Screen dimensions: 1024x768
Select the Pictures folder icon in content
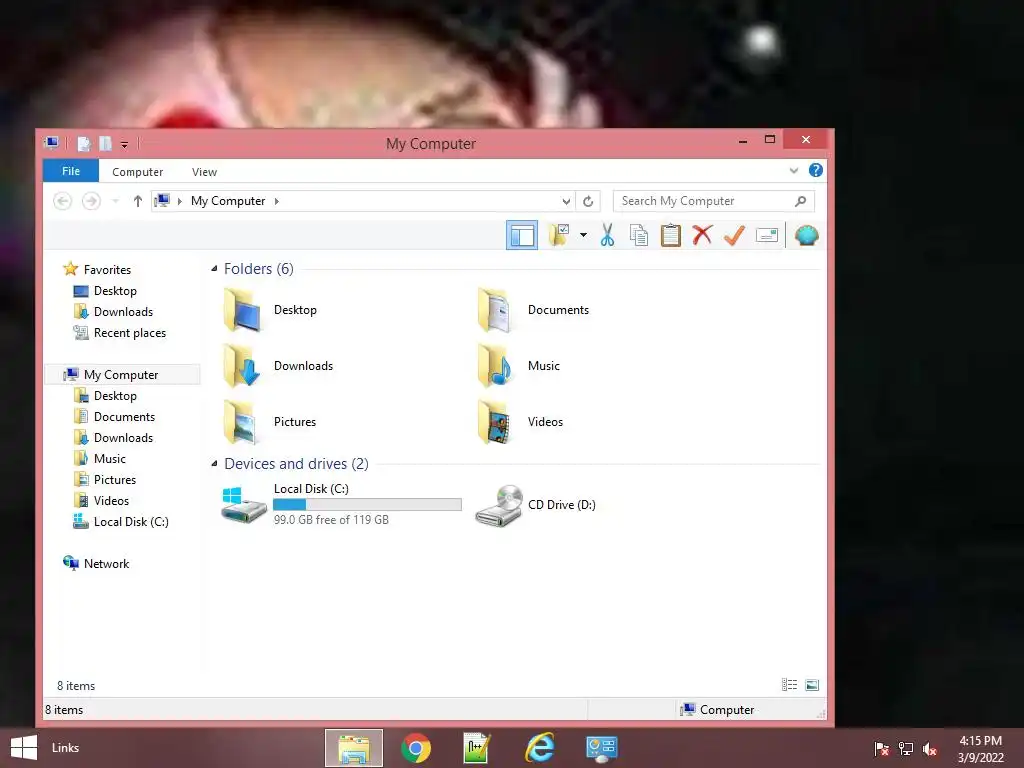(x=242, y=422)
